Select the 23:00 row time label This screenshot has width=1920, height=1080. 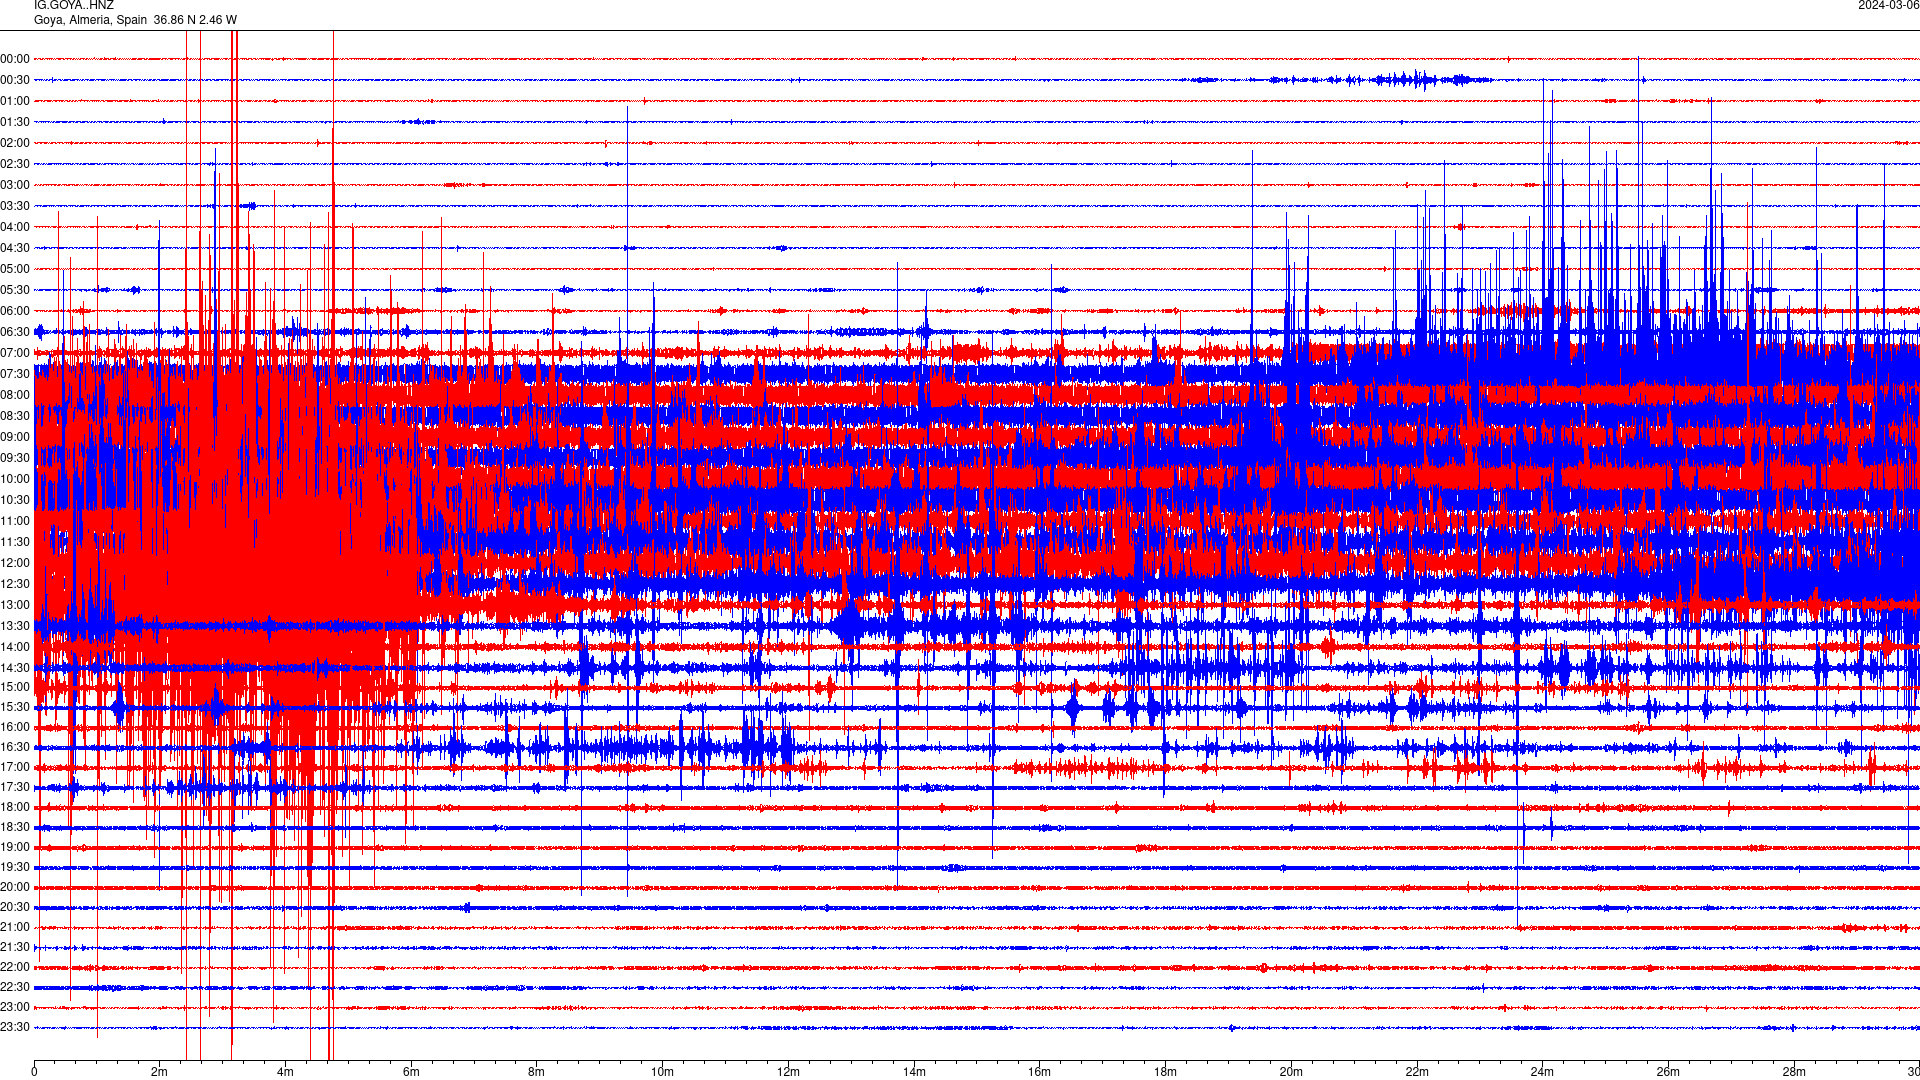point(15,1007)
